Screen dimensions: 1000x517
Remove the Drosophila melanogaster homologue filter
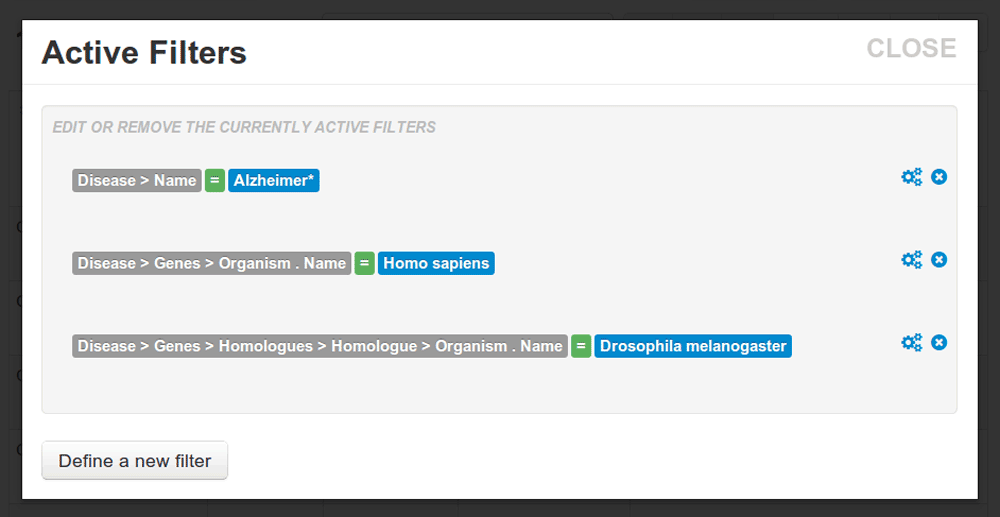coord(939,343)
